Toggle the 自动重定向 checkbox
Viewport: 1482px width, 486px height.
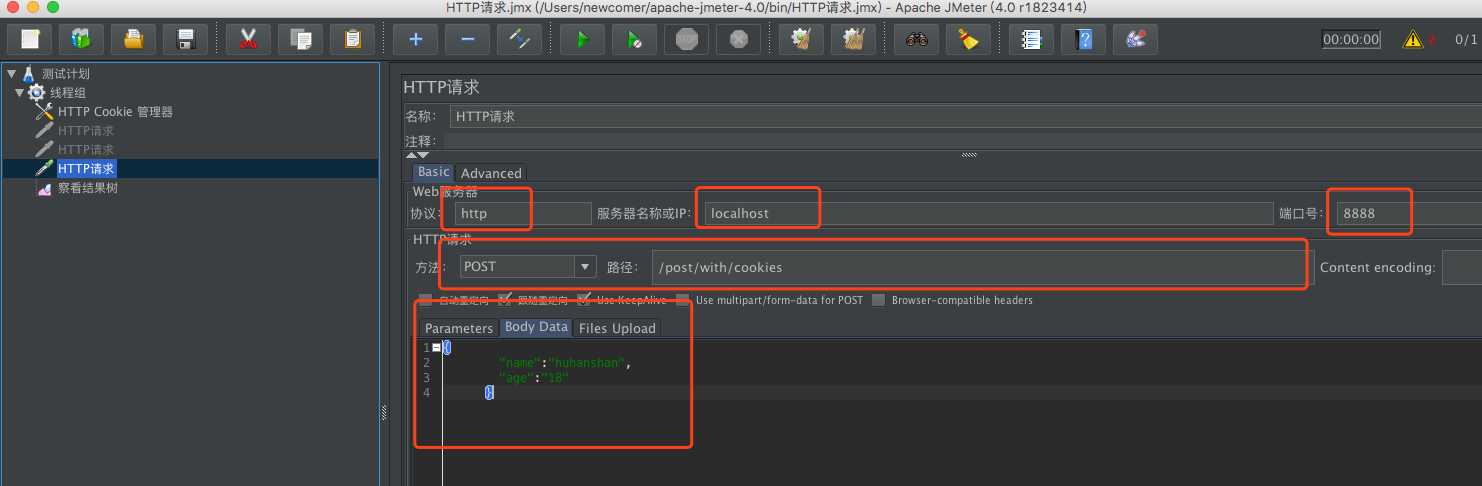coord(425,300)
